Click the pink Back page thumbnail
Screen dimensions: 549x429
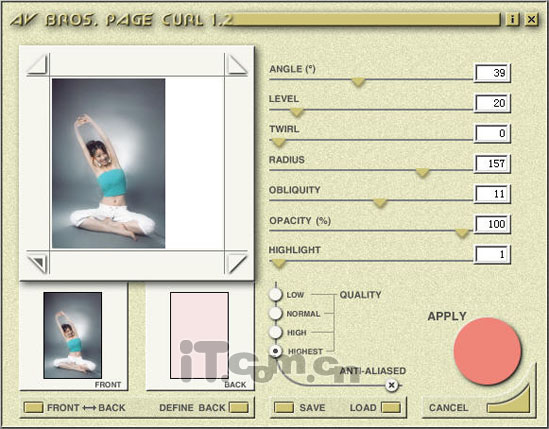tap(200, 335)
